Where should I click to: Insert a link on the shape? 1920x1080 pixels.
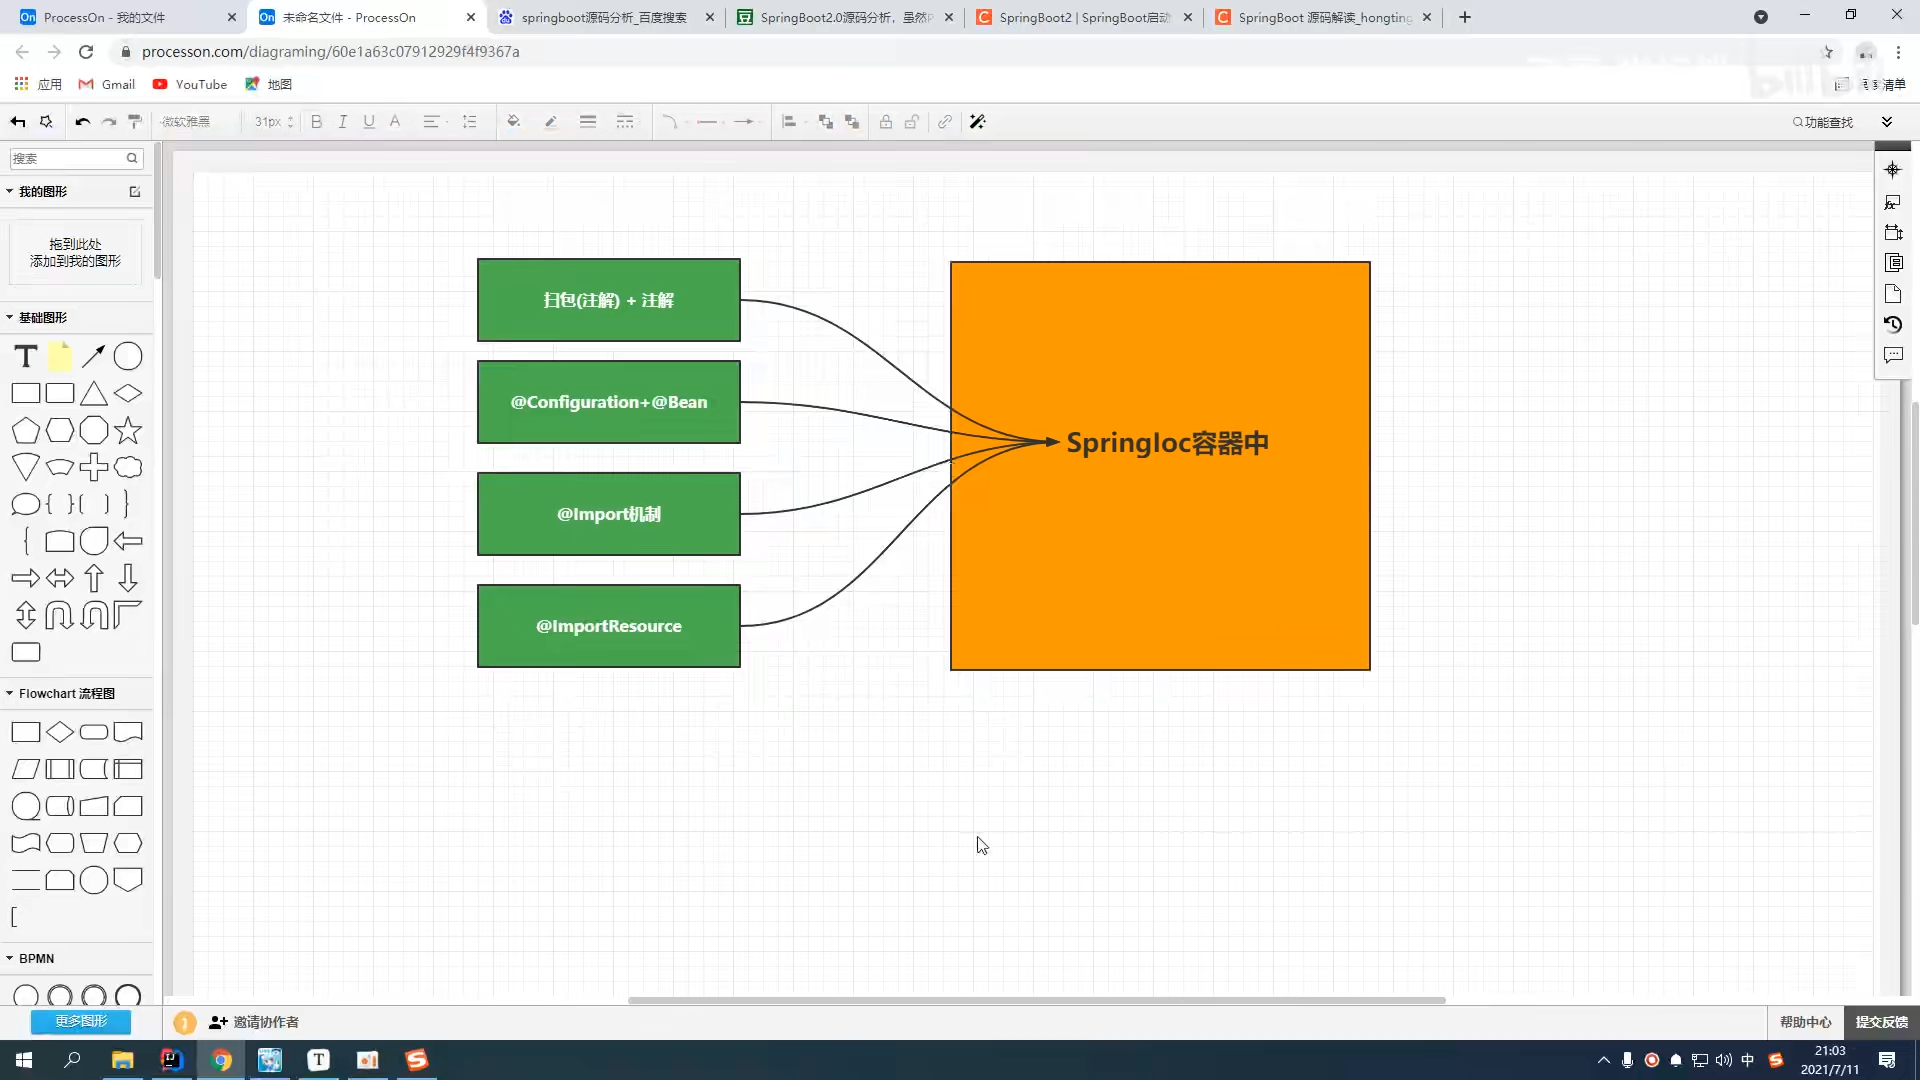(x=945, y=122)
